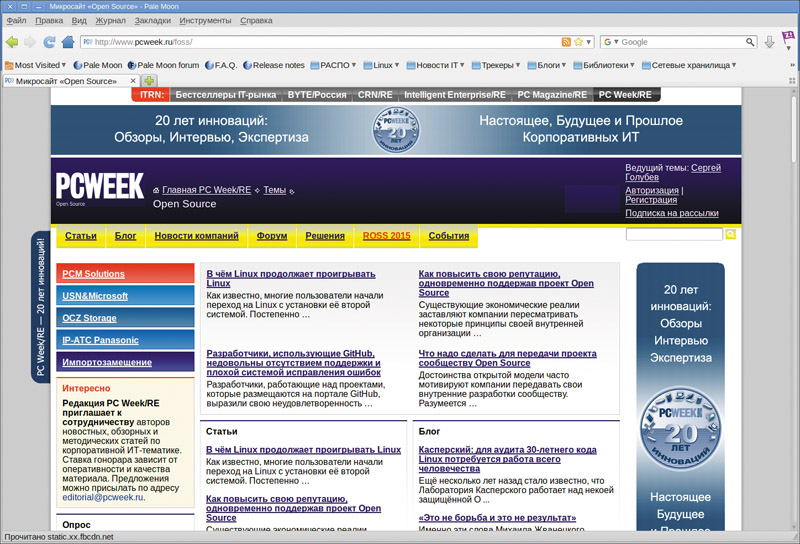Viewport: 800px width, 544px height.
Task: Expand the Новости IT bookmark folder
Action: tap(435, 65)
